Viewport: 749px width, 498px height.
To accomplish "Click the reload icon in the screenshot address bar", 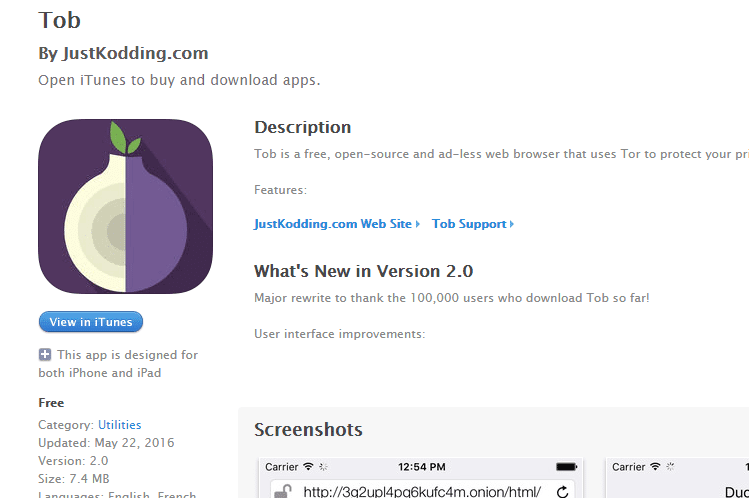I will click(x=562, y=492).
